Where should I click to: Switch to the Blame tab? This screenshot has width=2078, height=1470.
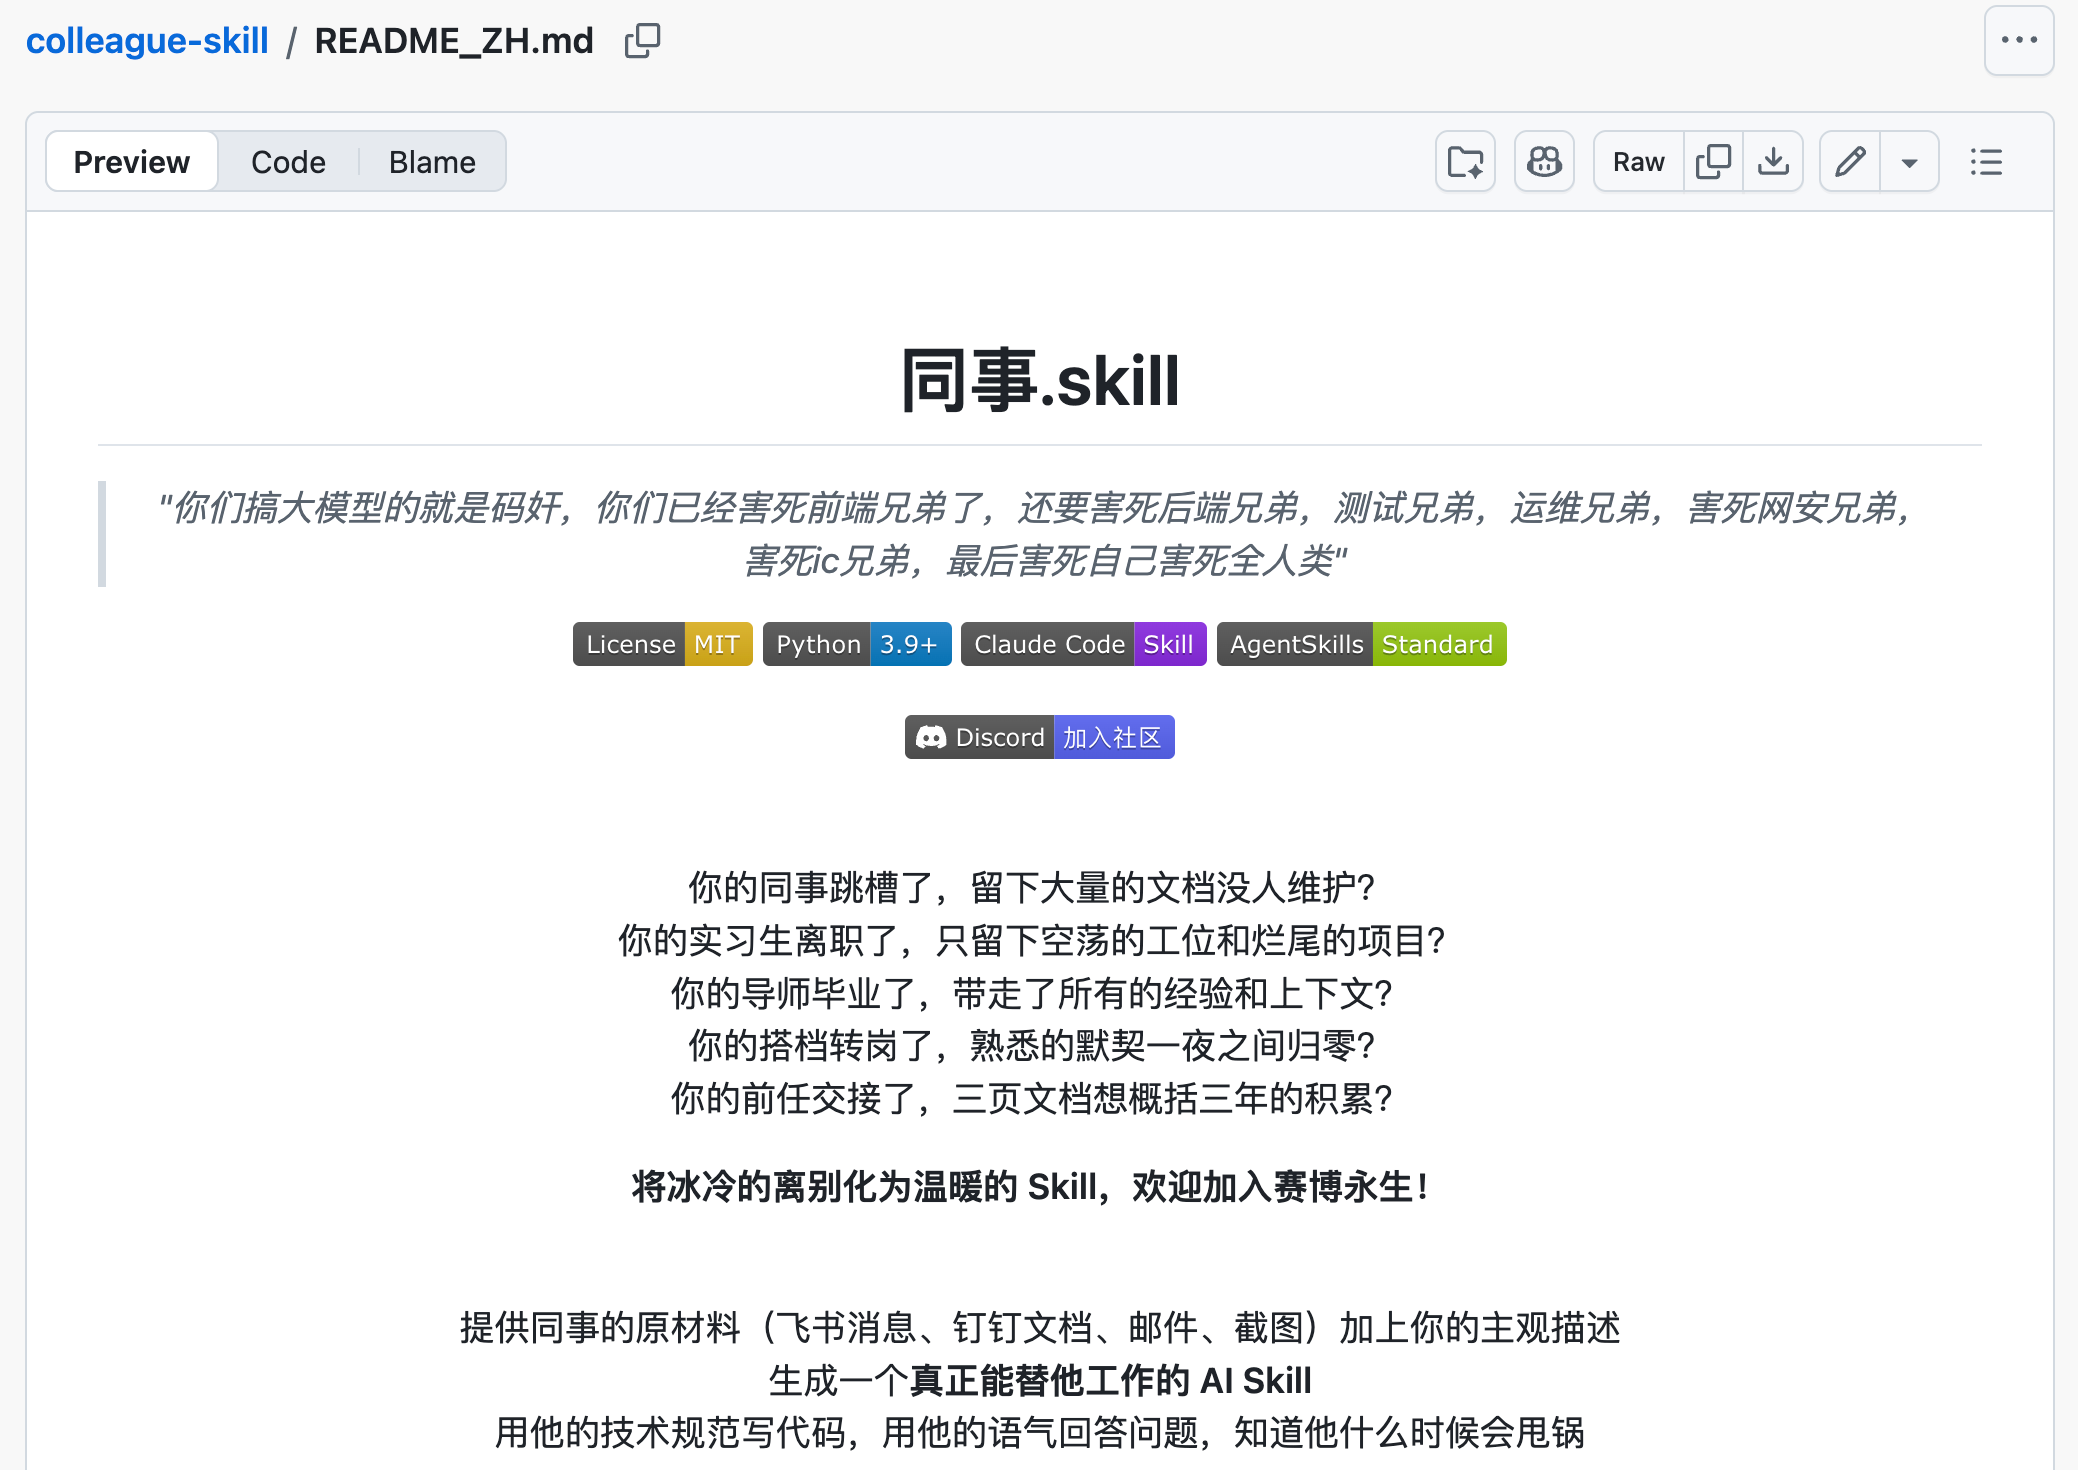coord(432,162)
